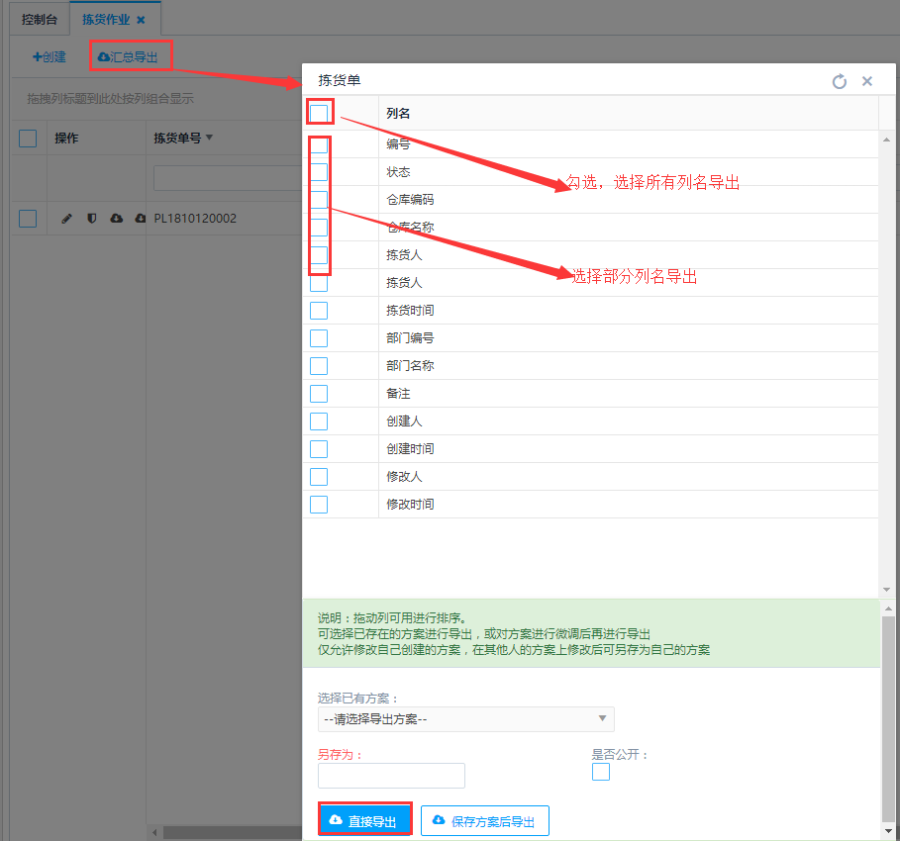Click the first cloud download icon in row
The width and height of the screenshot is (900, 841).
click(x=116, y=218)
